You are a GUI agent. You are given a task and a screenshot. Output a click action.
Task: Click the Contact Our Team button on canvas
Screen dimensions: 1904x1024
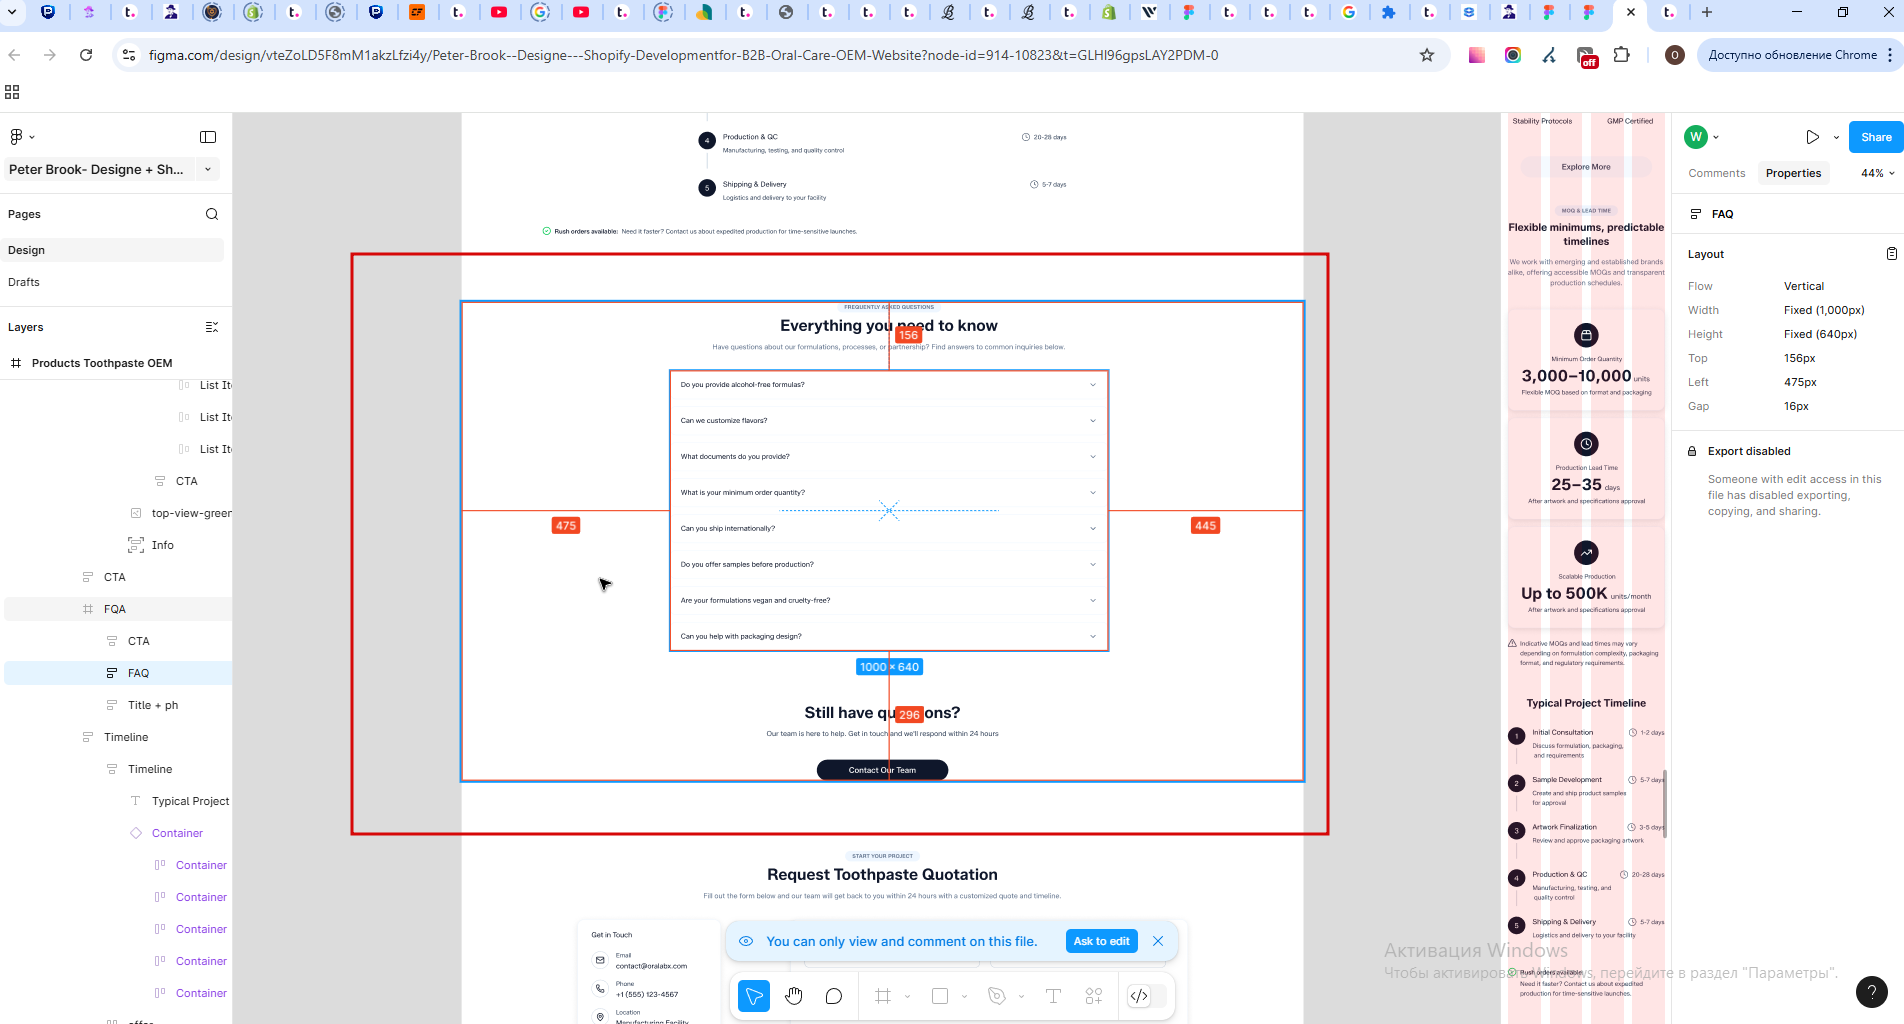click(882, 770)
